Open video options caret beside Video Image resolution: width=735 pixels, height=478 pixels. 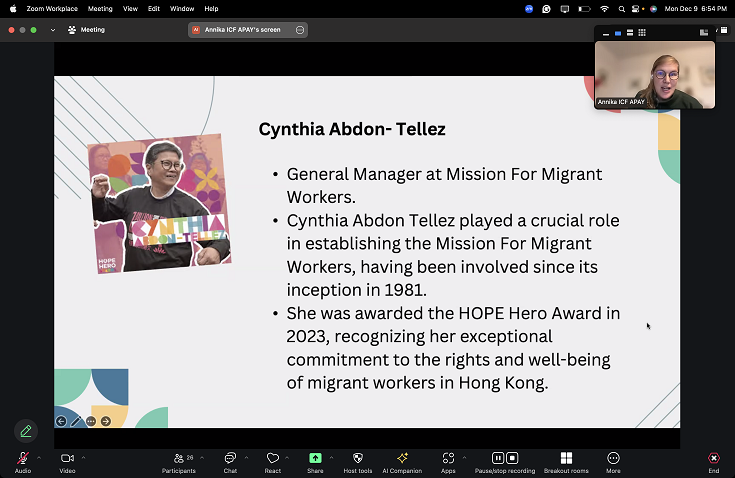(x=83, y=458)
